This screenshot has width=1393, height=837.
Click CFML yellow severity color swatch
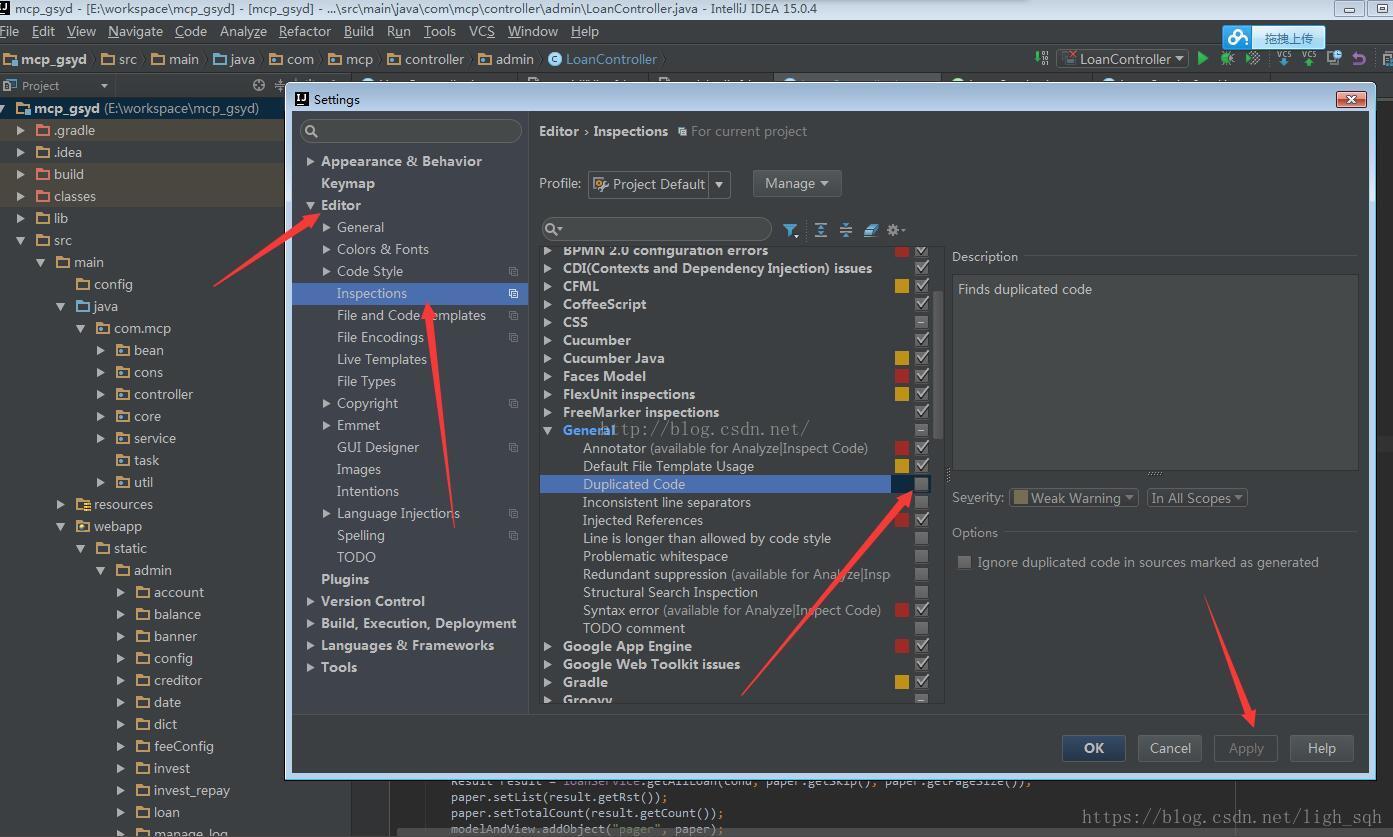coord(902,286)
